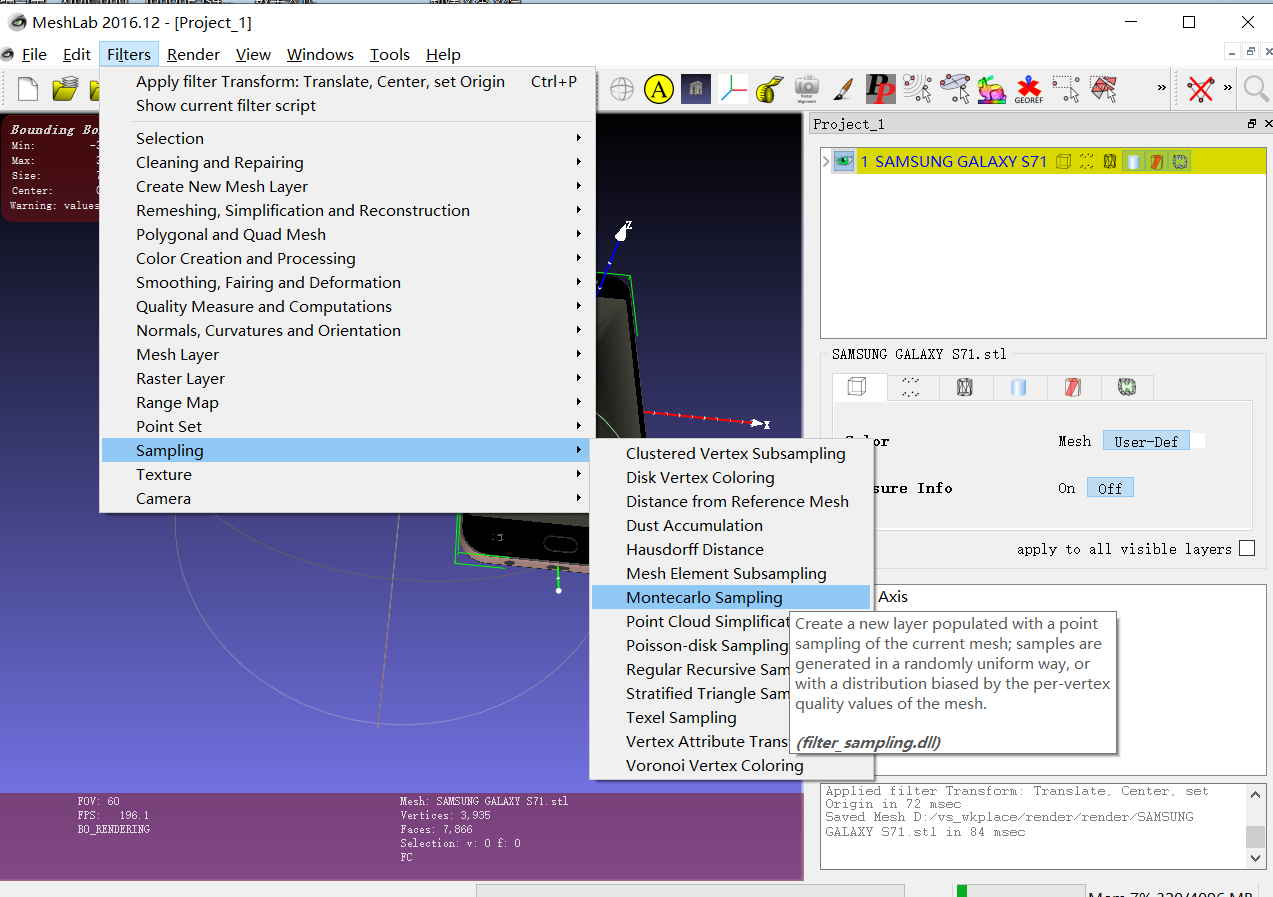
Task: Toggle the trackball globe icon
Action: 622,89
